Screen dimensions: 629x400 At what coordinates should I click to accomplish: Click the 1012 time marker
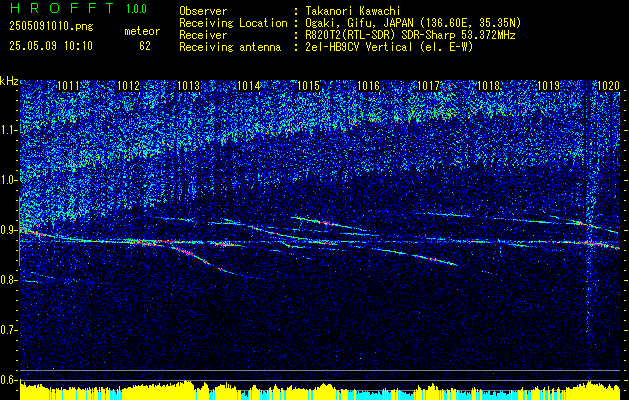point(128,85)
